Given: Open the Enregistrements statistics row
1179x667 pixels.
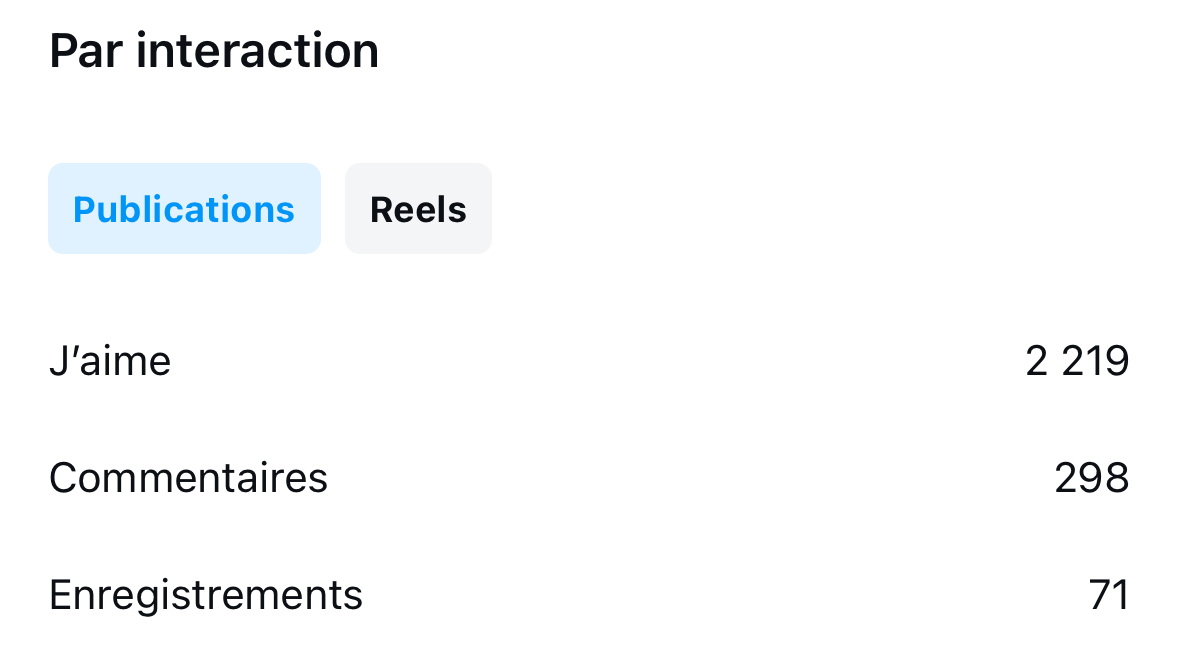Looking at the screenshot, I should pyautogui.click(x=588, y=595).
